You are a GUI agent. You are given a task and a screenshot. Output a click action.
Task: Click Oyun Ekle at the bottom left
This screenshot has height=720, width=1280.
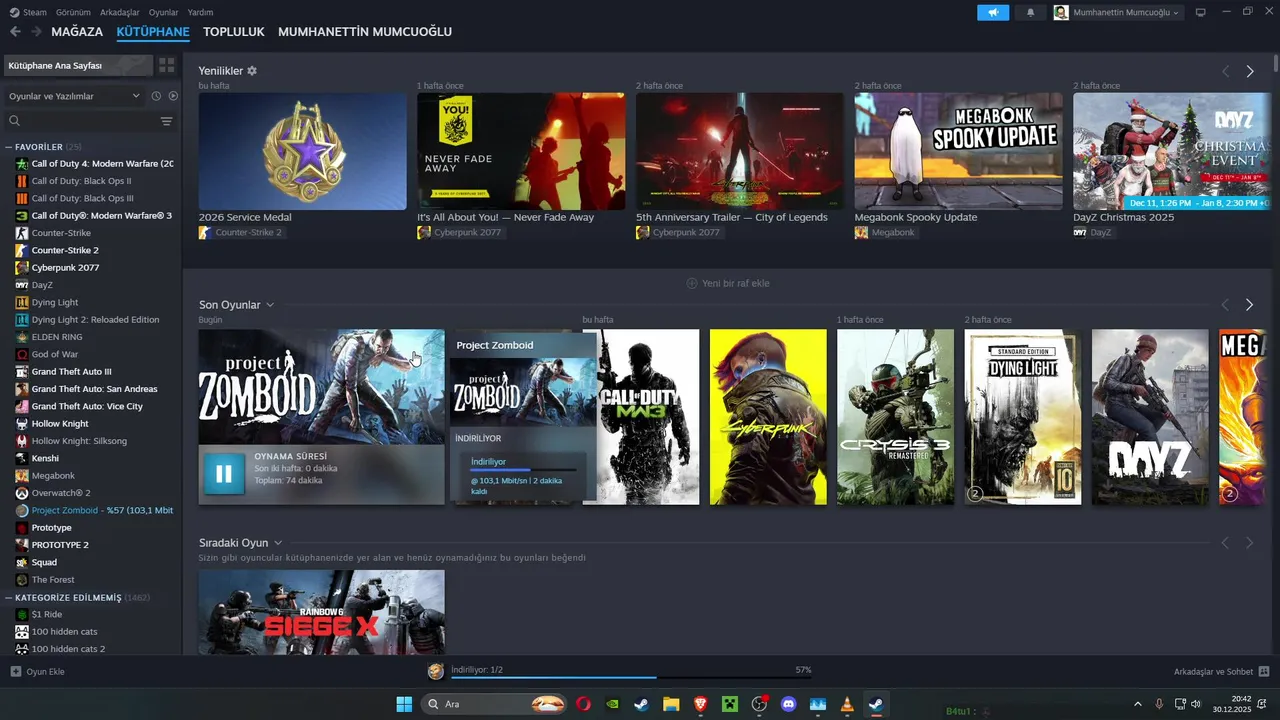37,671
